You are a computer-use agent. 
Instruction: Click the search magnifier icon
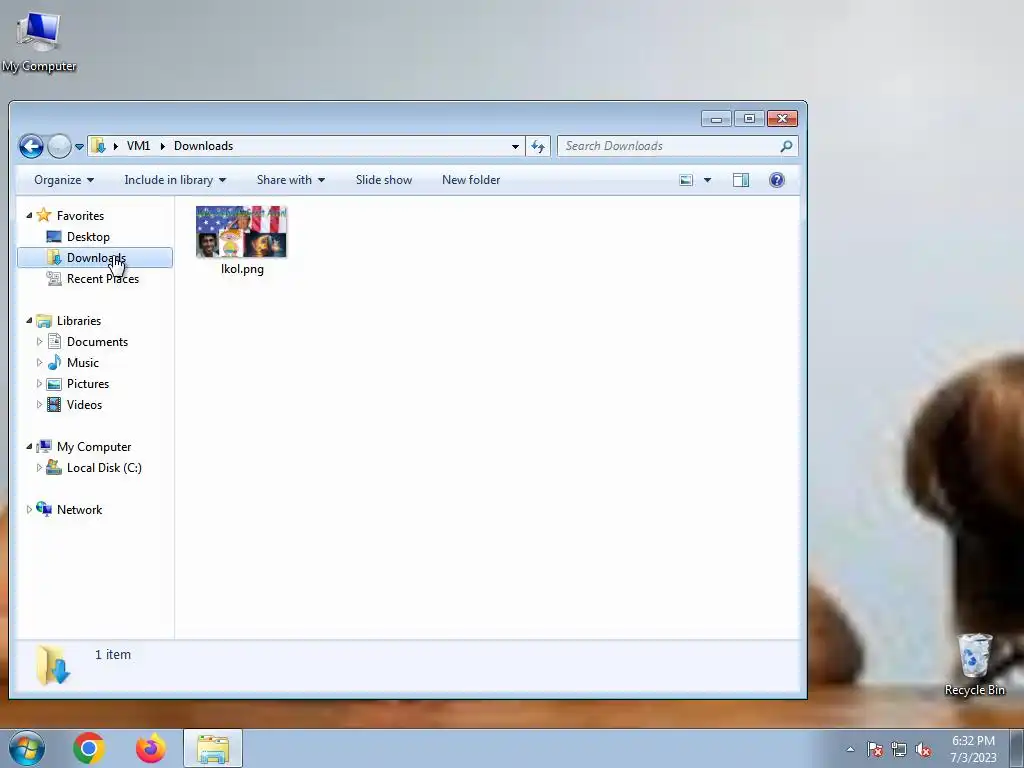pos(786,146)
